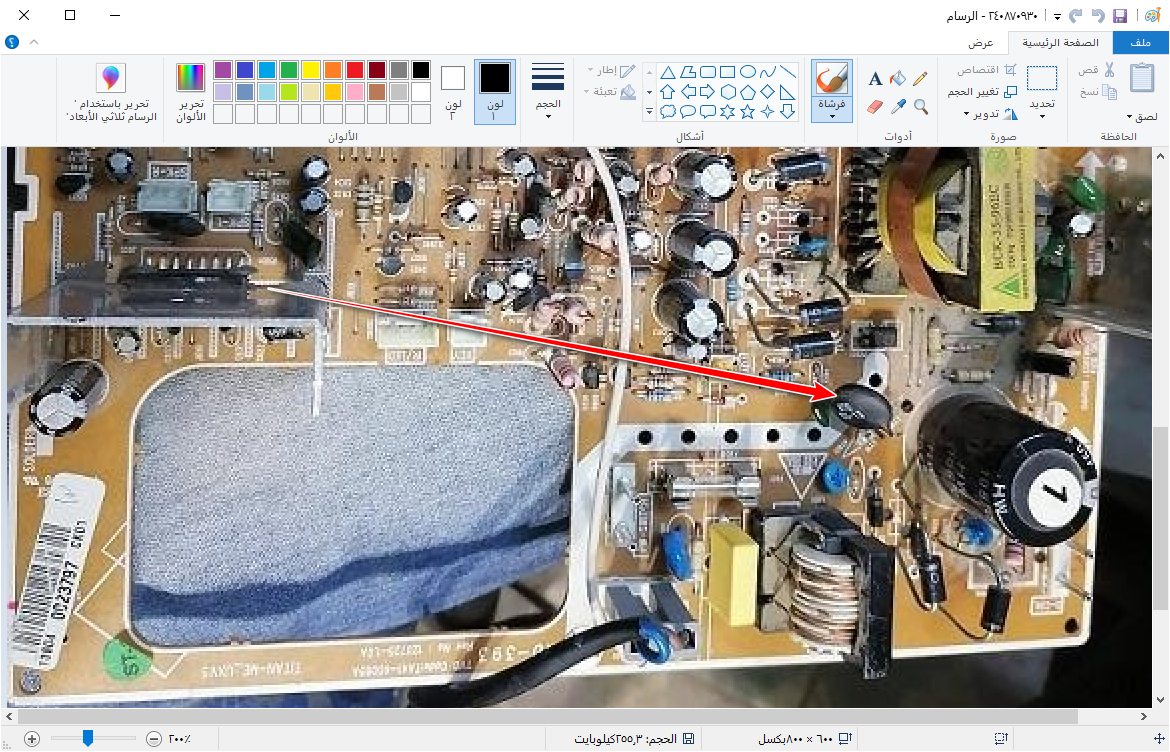The width and height of the screenshot is (1170, 752).
Task: Choose the yellow color swatch
Action: click(310, 70)
